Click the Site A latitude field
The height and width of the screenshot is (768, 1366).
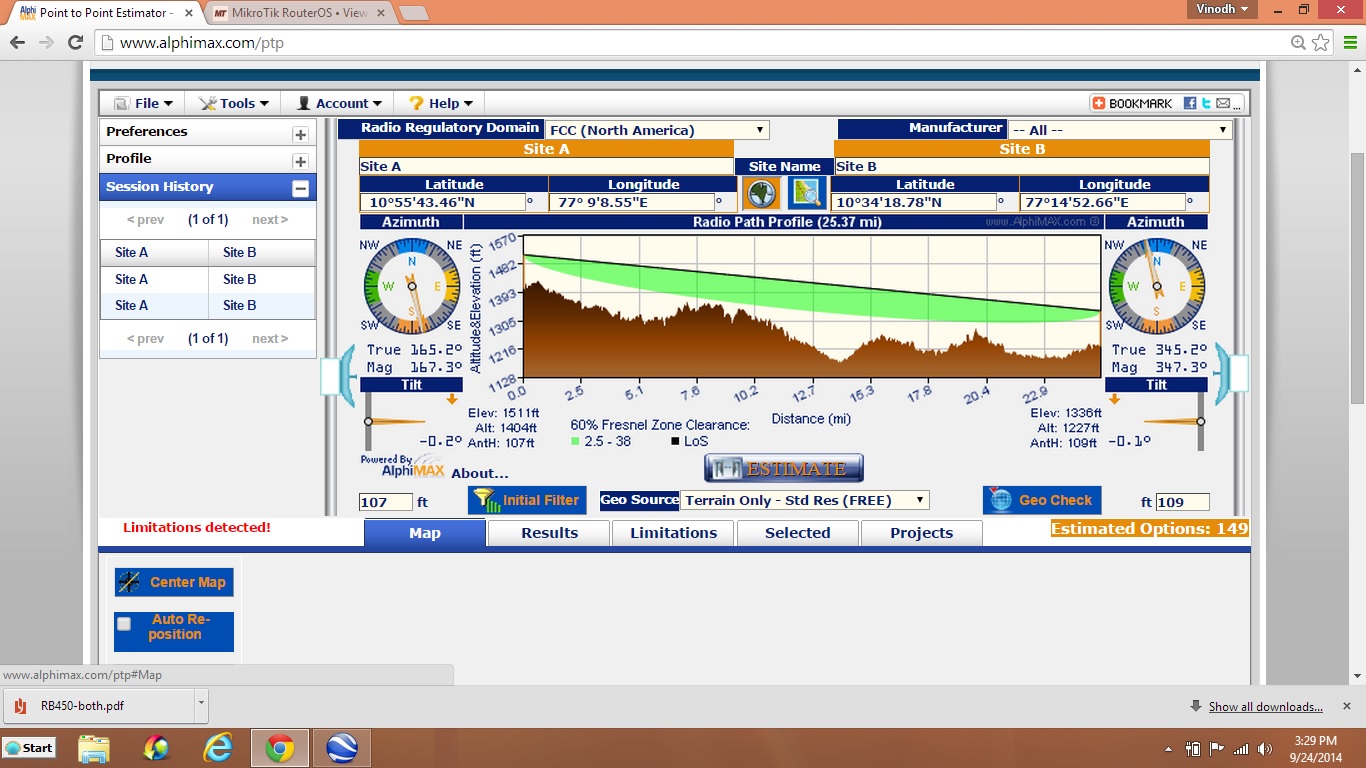442,202
